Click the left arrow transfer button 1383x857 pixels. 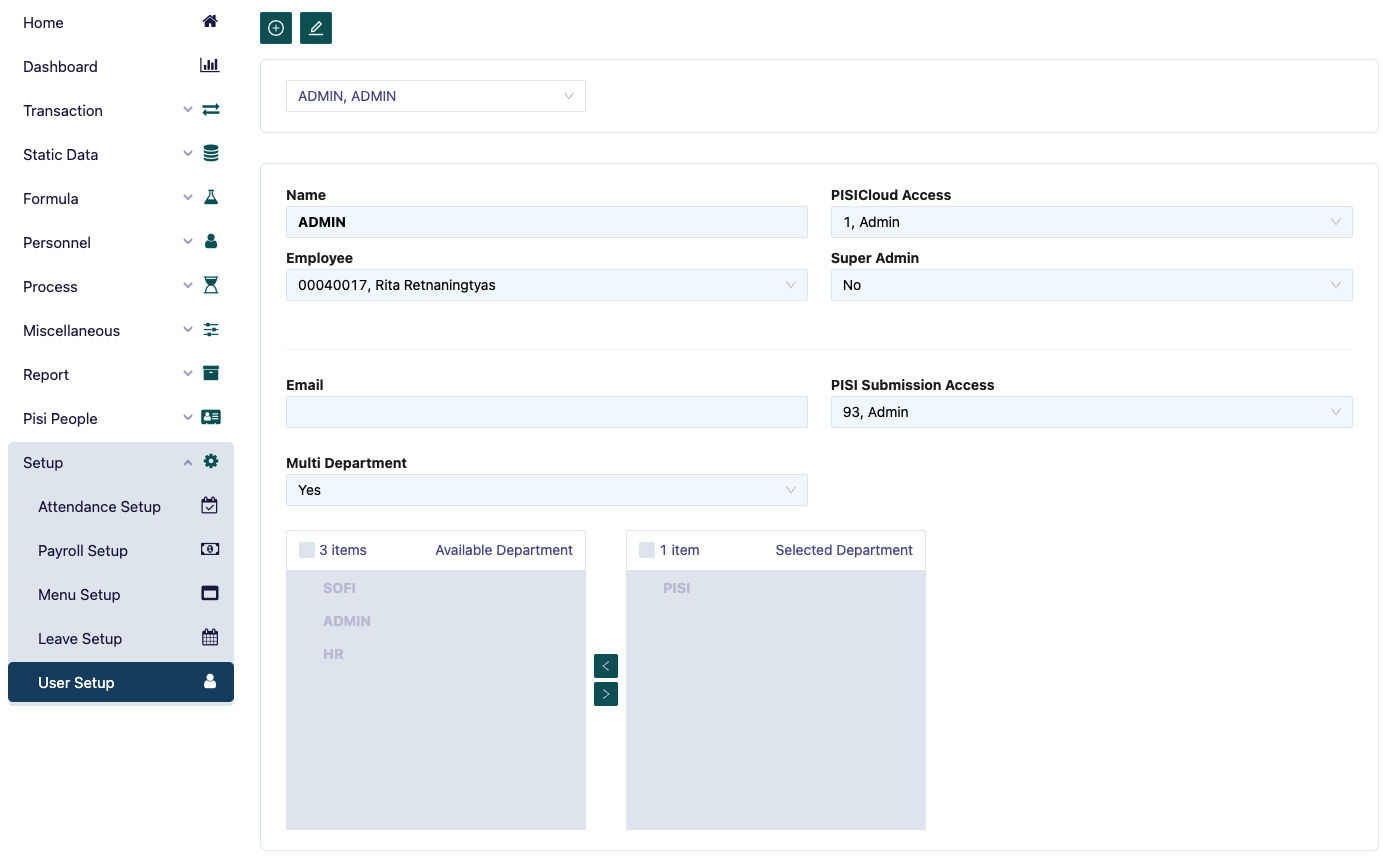(x=605, y=665)
